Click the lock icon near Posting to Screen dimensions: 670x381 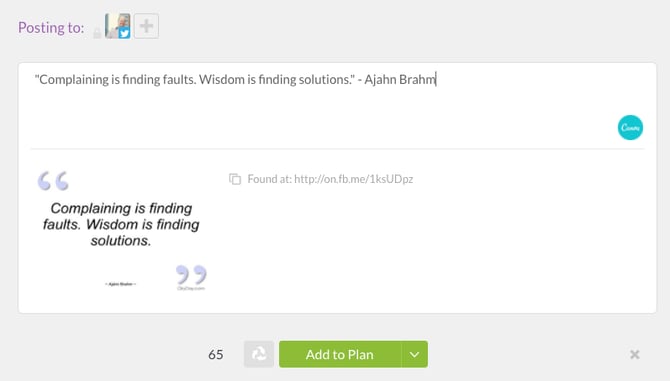click(x=97, y=32)
